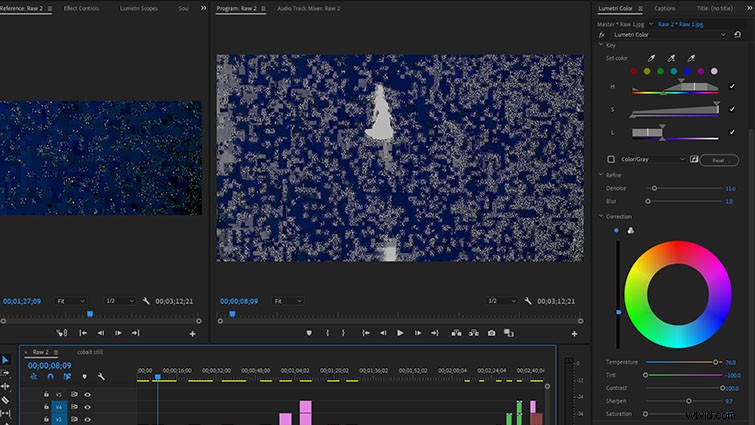This screenshot has width=755, height=425.
Task: Open timeline display settings wrench
Action: 101,376
